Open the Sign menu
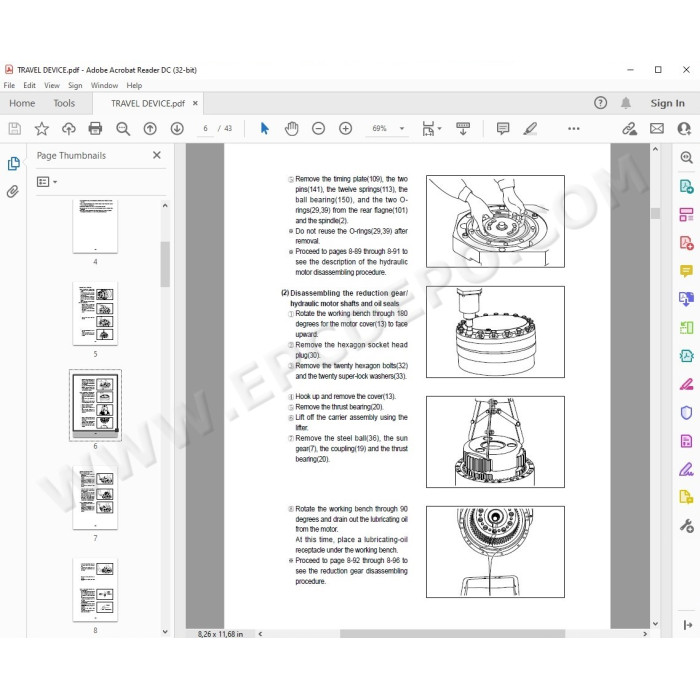The height and width of the screenshot is (700, 700). coord(75,85)
